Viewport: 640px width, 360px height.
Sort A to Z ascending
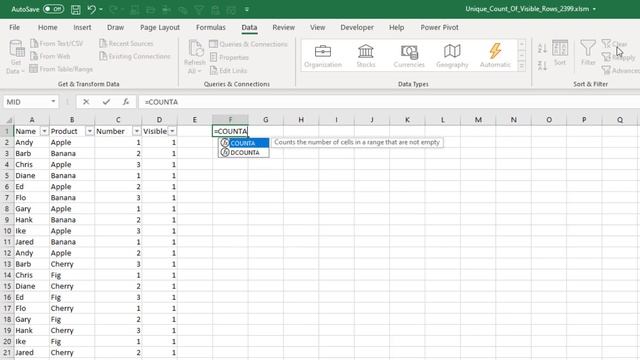point(542,48)
